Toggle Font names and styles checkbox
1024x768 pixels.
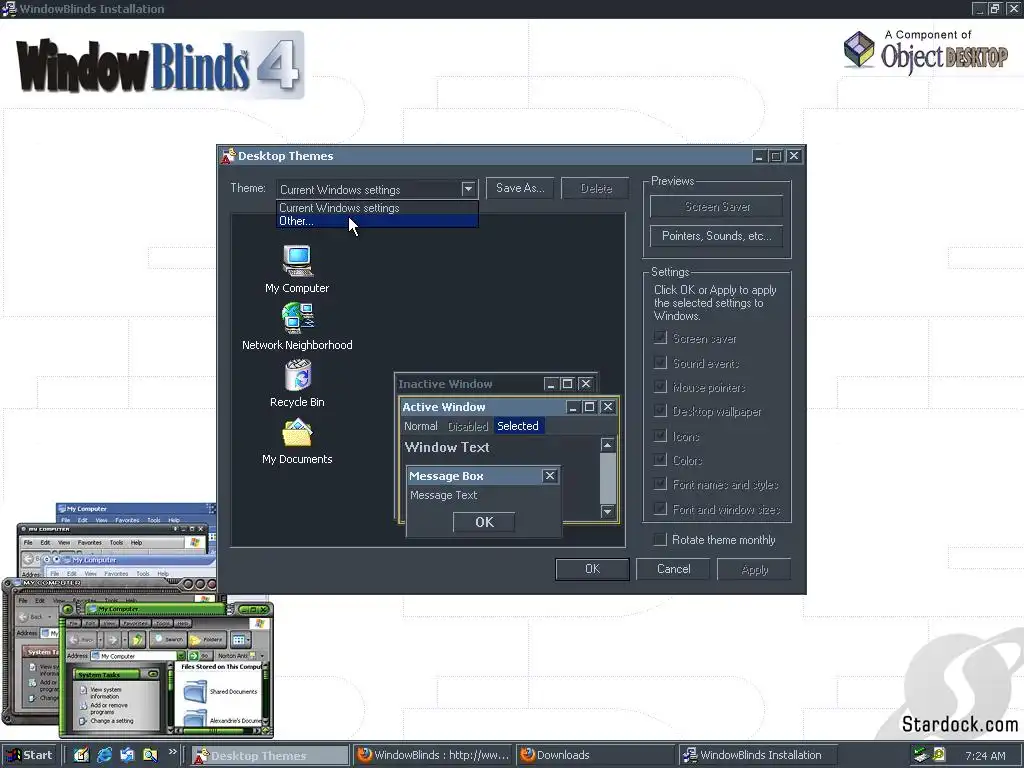pyautogui.click(x=660, y=484)
